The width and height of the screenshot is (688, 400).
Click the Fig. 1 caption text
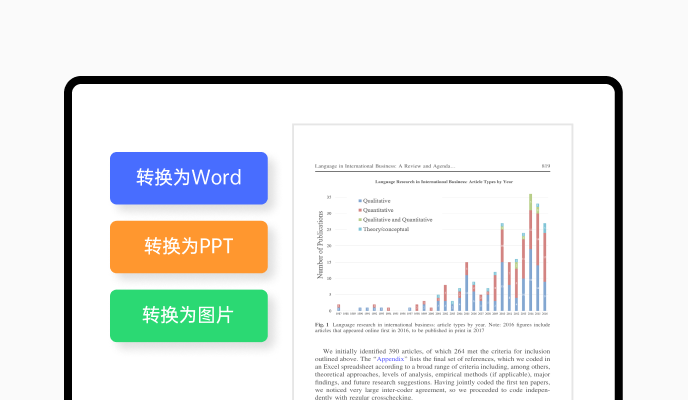tap(432, 328)
